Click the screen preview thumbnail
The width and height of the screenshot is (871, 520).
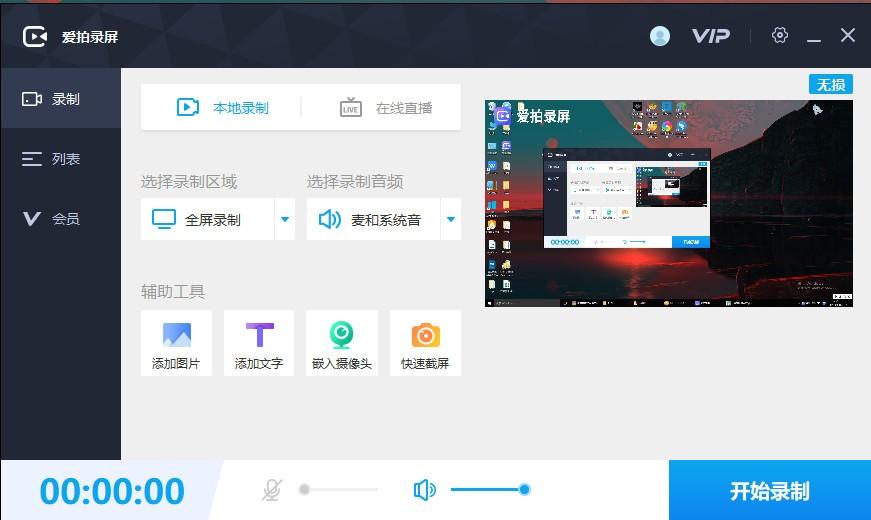669,203
